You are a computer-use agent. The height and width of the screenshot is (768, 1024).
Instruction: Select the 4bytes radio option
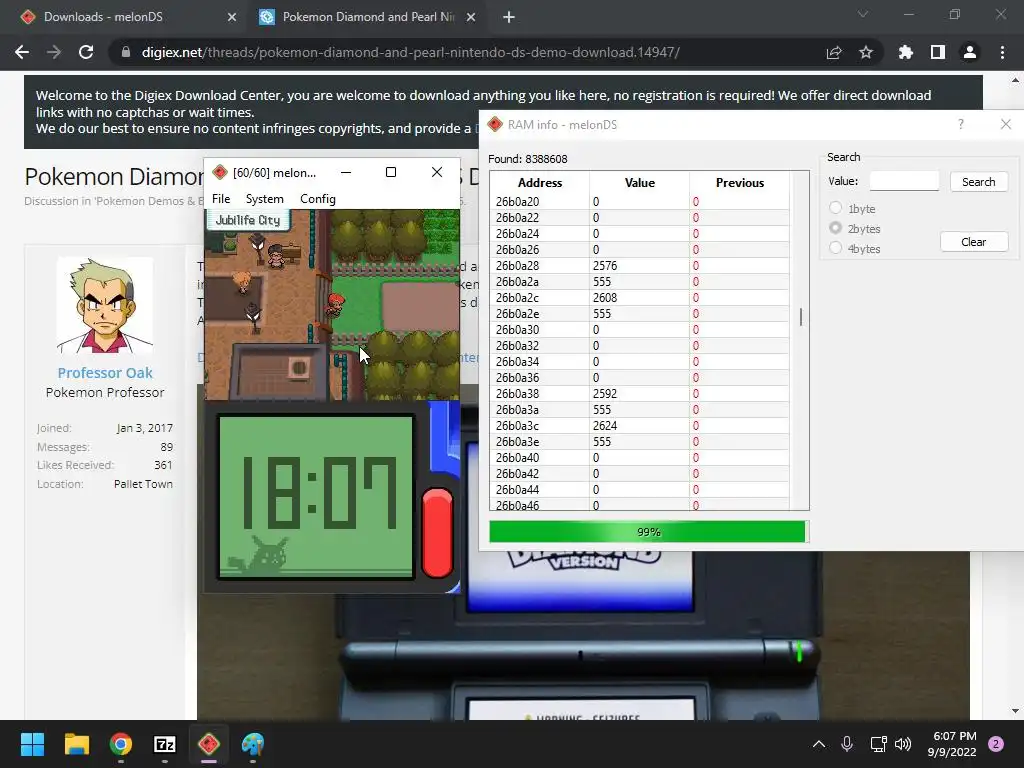pos(835,248)
